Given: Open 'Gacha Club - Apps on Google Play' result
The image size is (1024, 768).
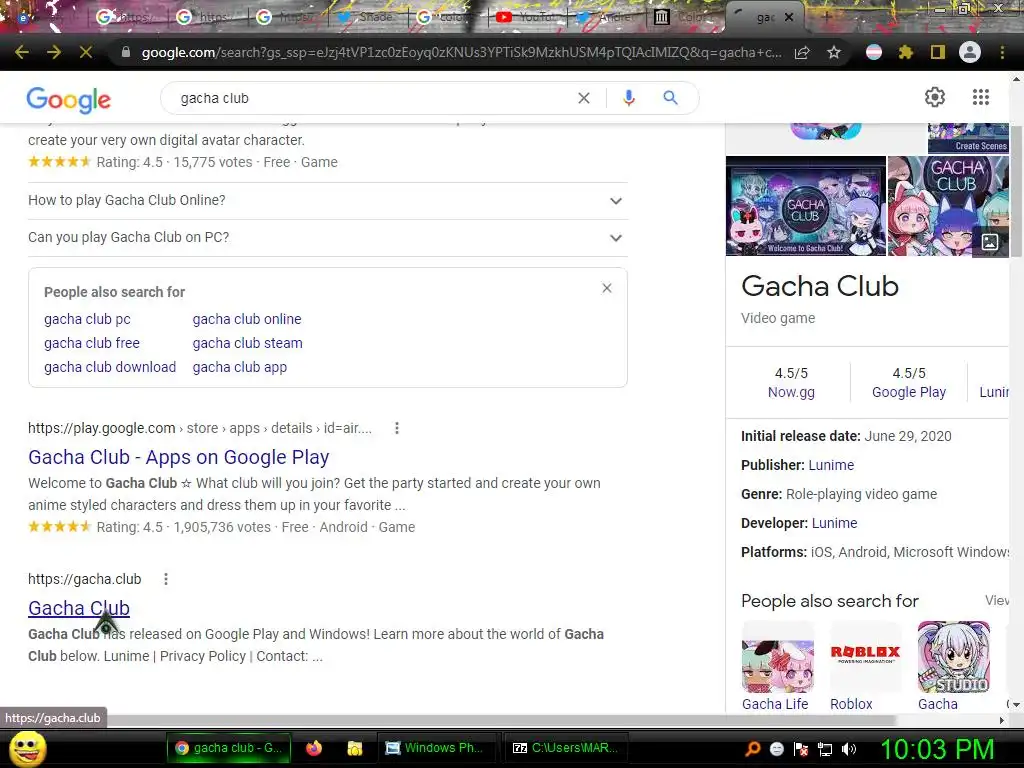Looking at the screenshot, I should pyautogui.click(x=178, y=457).
